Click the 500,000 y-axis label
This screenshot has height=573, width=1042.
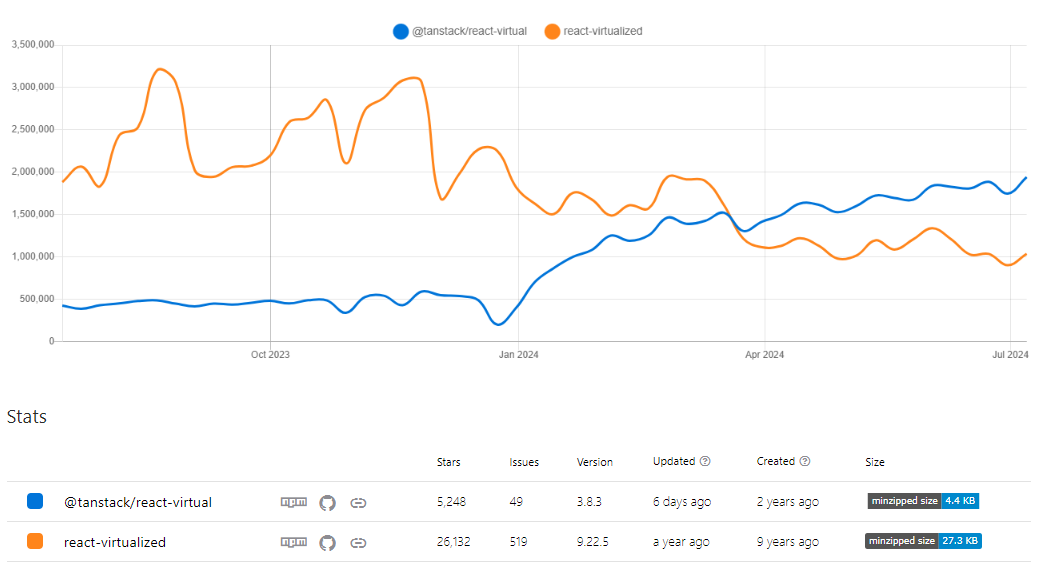pos(37,299)
